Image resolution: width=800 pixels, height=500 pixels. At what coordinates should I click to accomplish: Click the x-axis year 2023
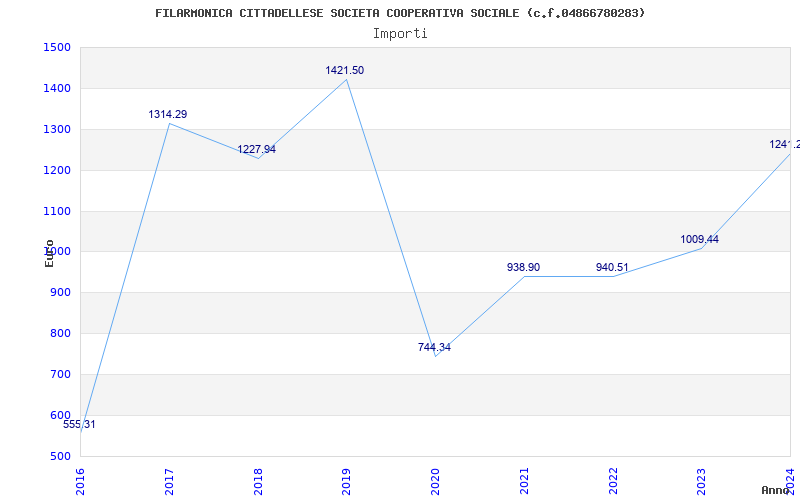[702, 482]
